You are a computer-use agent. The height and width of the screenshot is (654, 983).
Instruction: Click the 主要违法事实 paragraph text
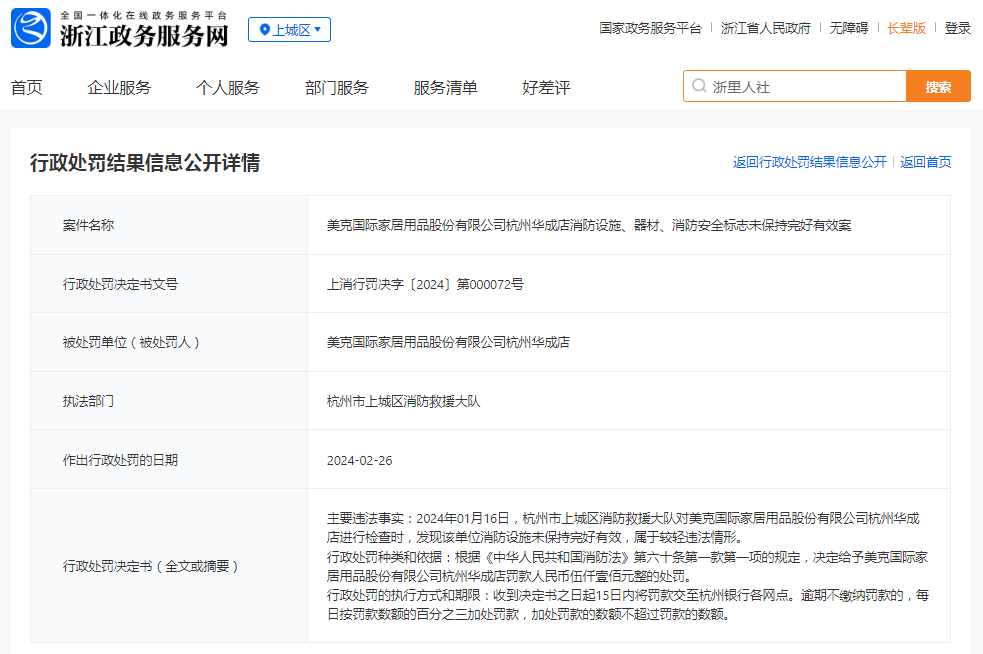624,528
